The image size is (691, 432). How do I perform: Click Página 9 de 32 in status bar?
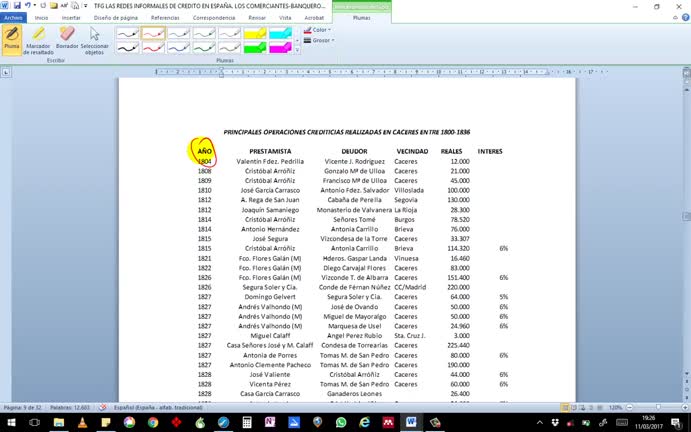click(x=22, y=408)
